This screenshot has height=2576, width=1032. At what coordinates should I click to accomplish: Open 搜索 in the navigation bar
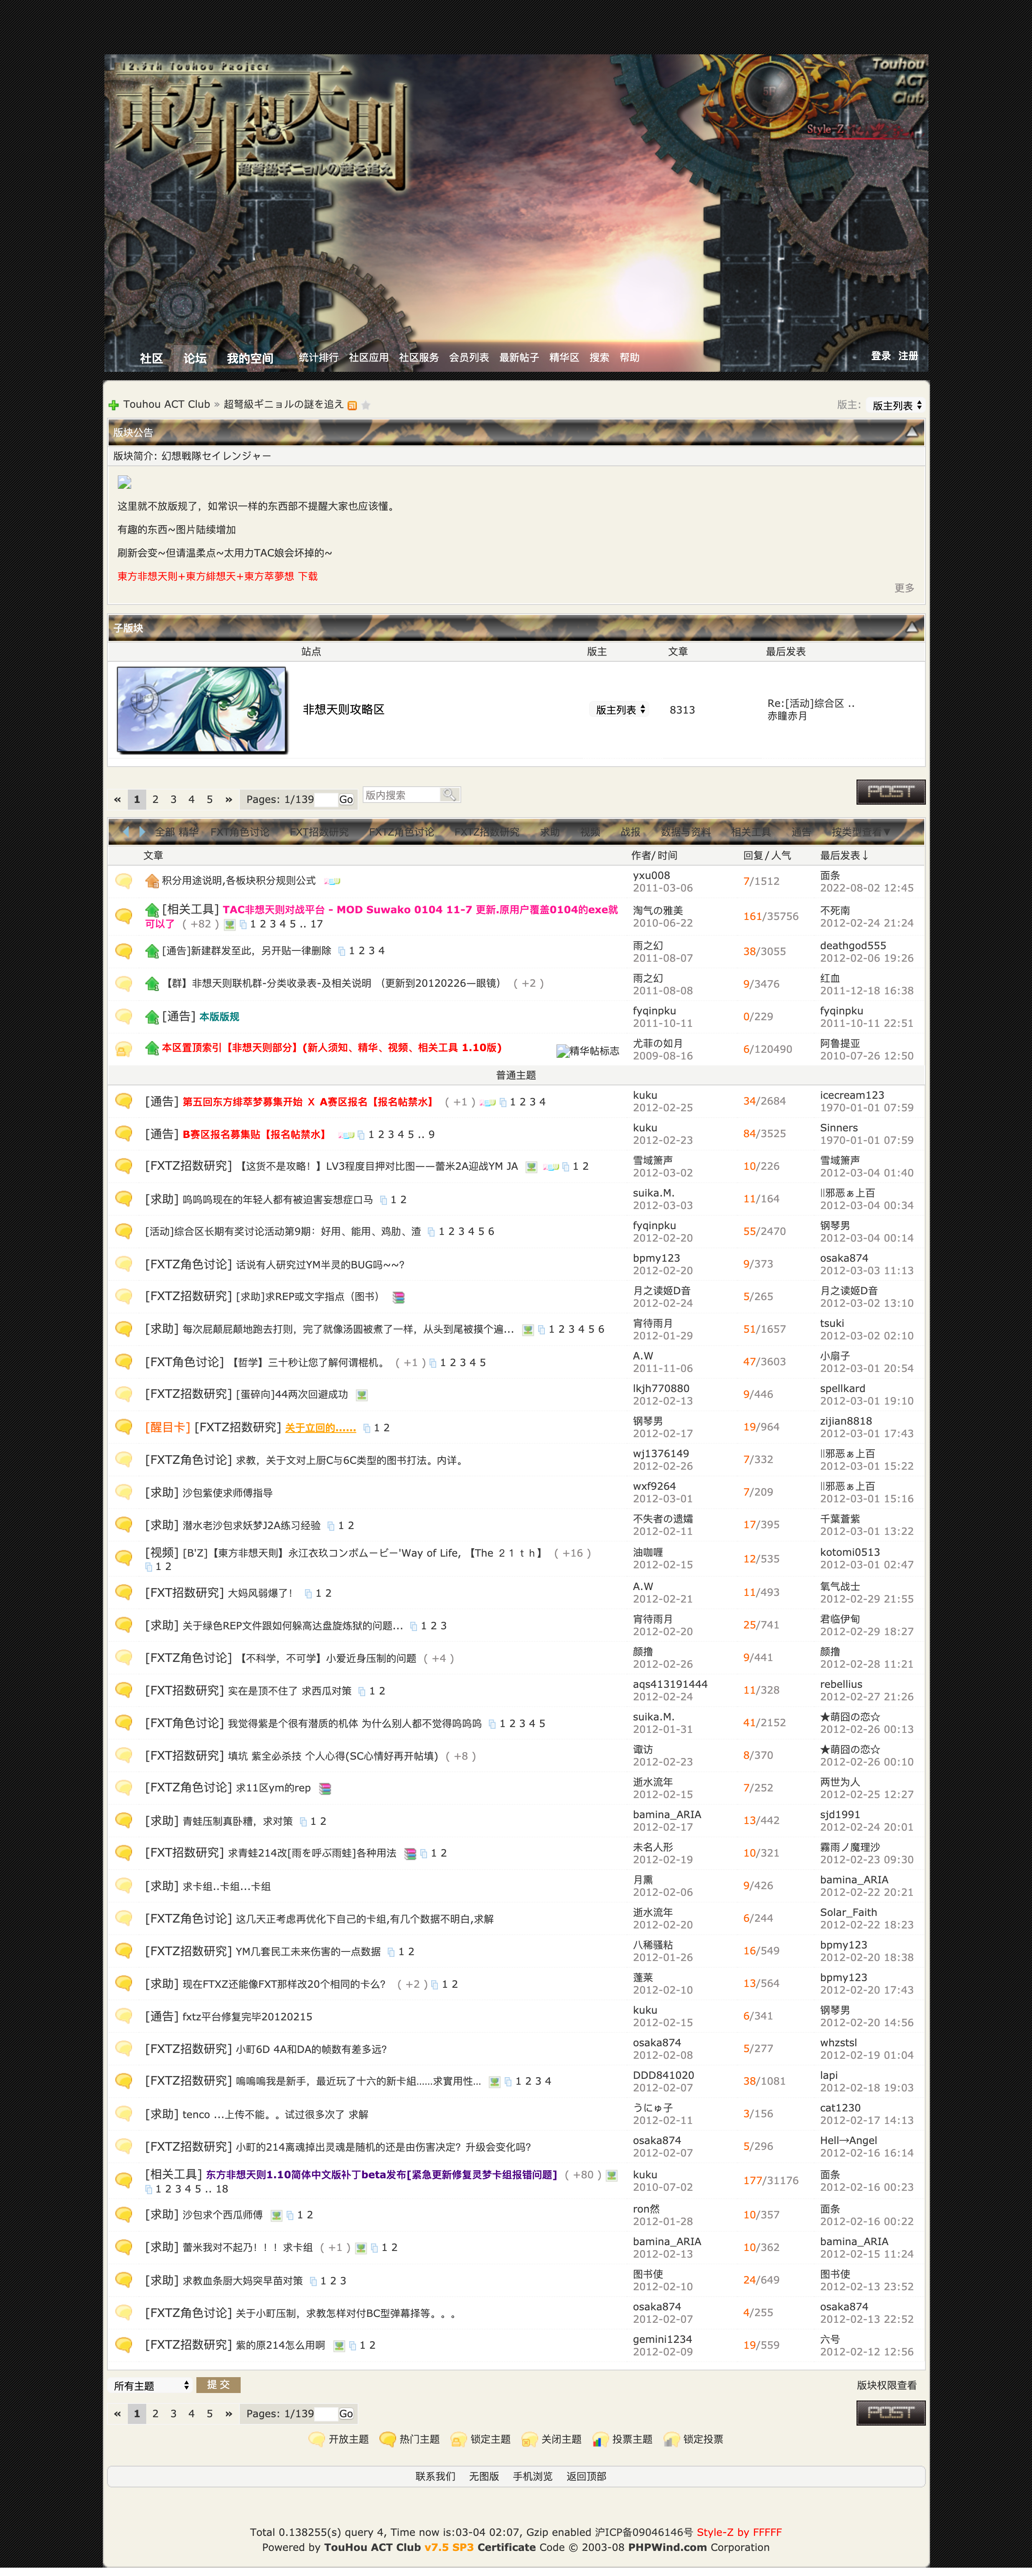pos(599,357)
